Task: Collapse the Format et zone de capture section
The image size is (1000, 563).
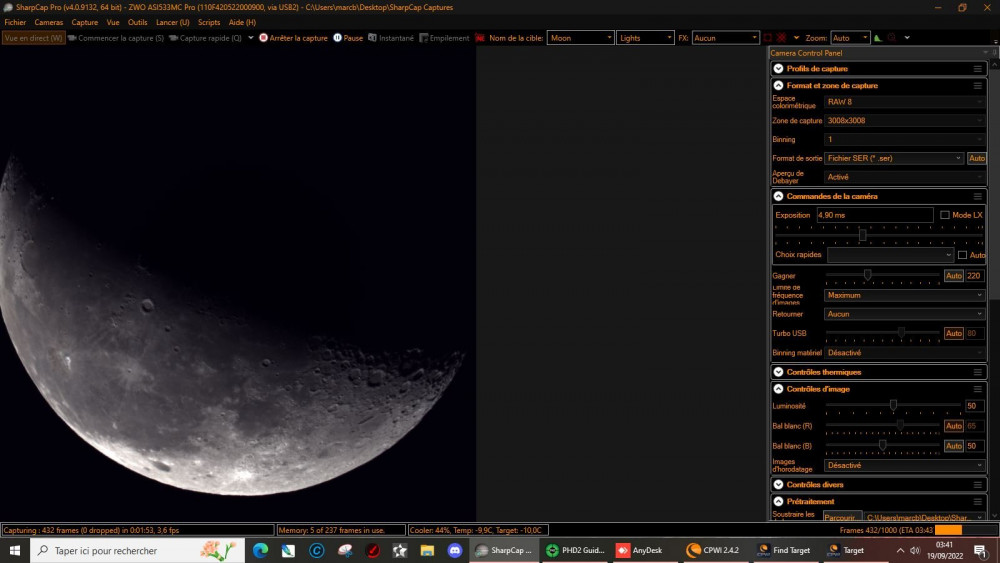Action: point(778,85)
